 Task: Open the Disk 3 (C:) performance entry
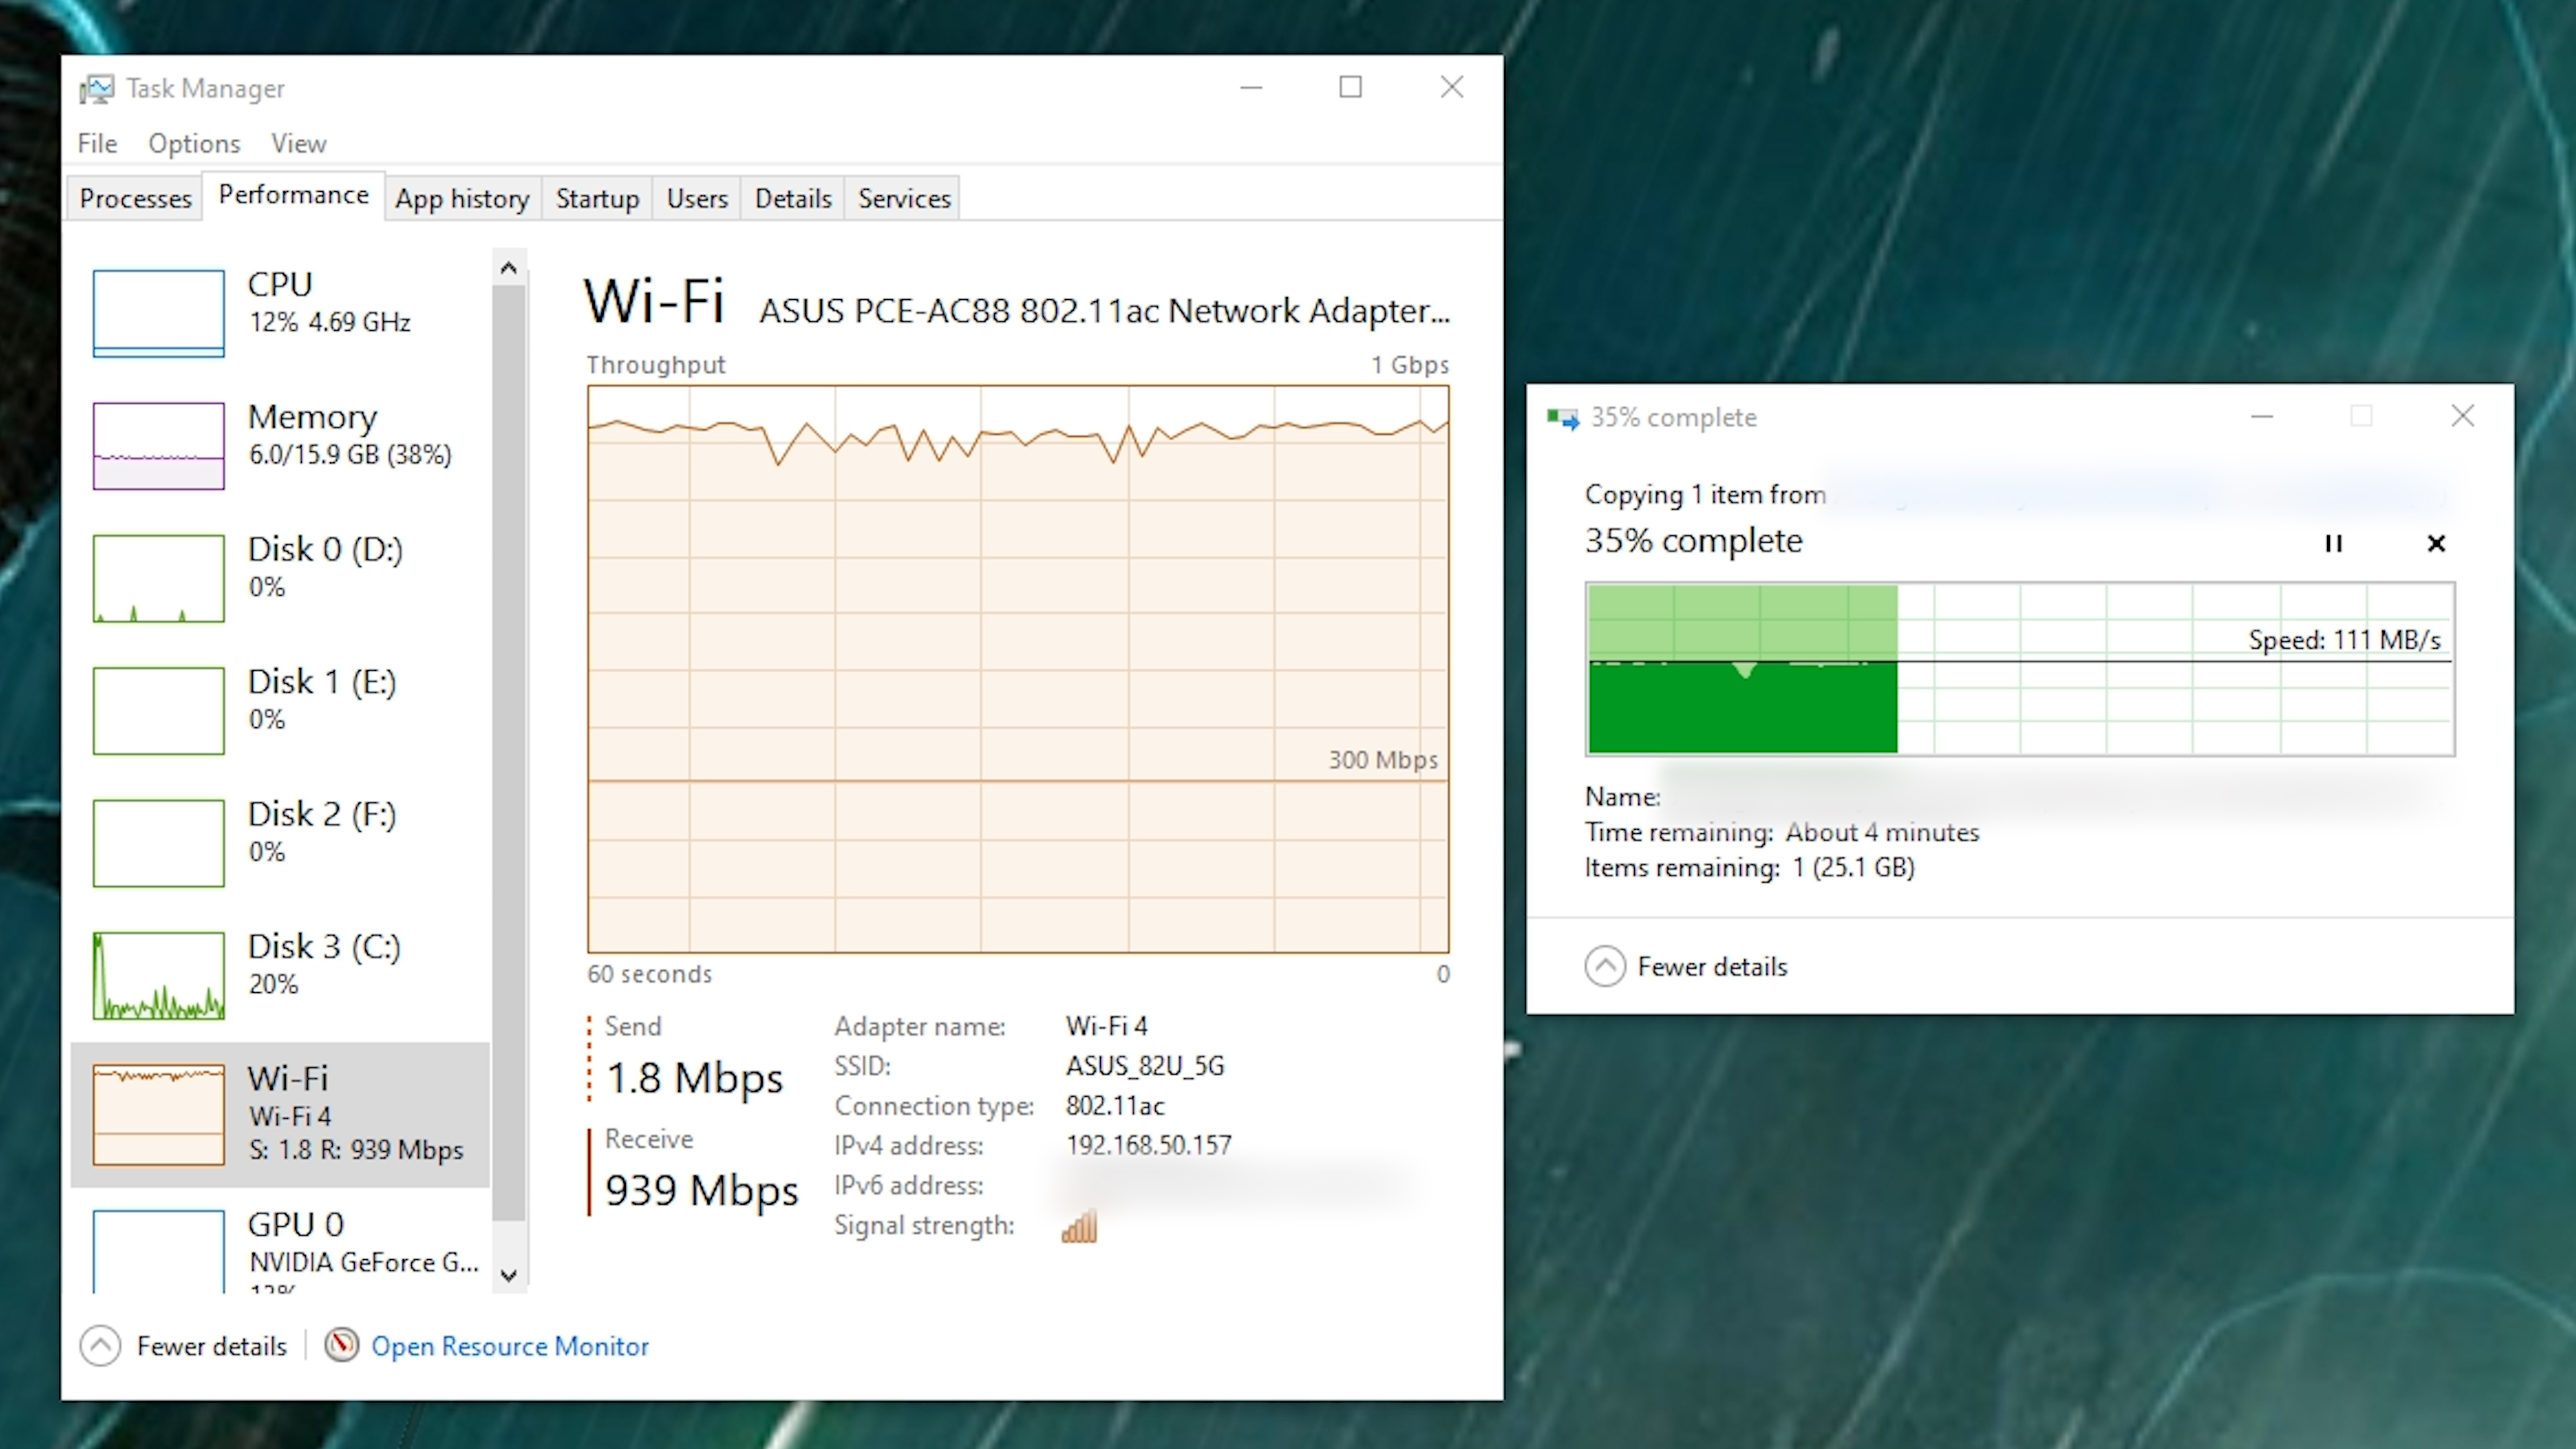[280, 975]
